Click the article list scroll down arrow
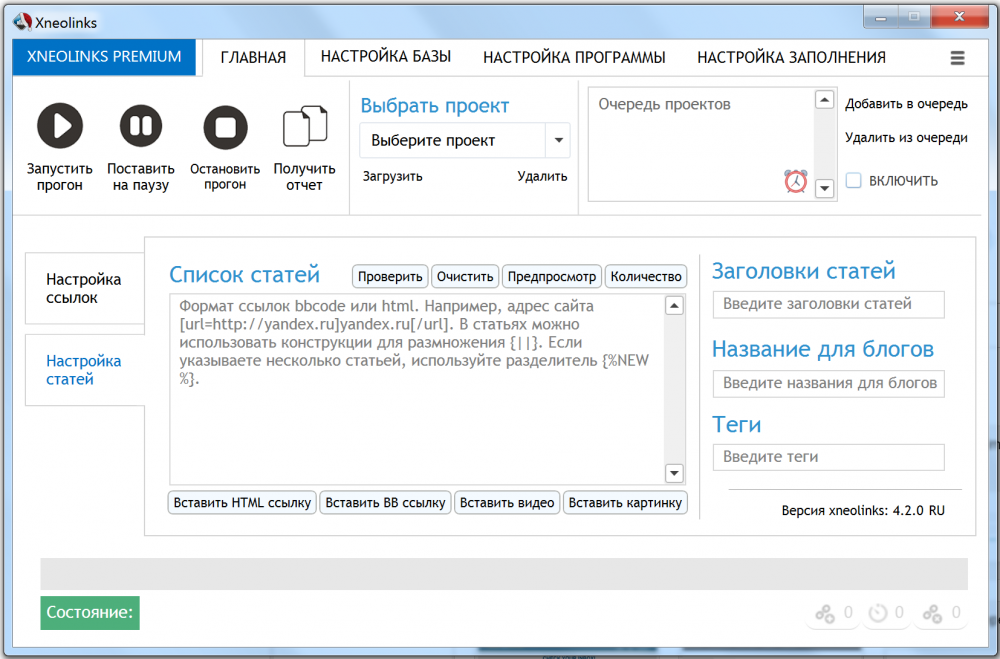The width and height of the screenshot is (1000, 659). [x=674, y=473]
